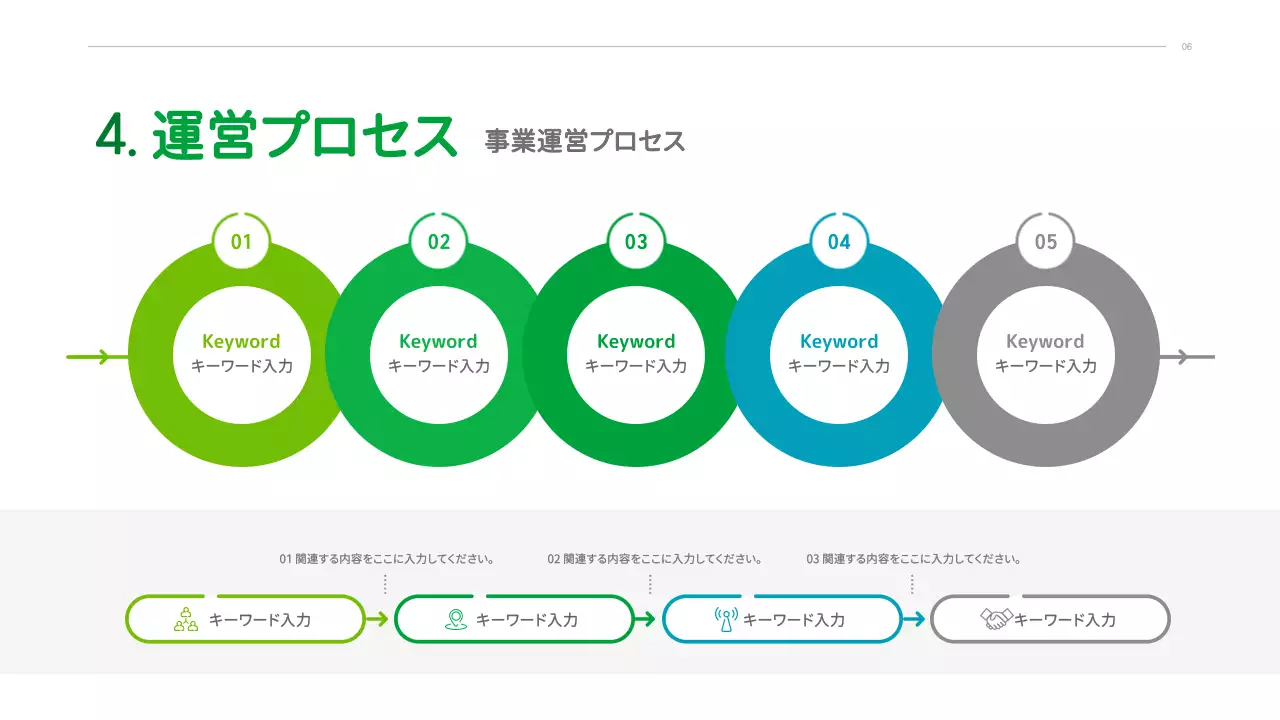Click the antenna signal tower icon
The image size is (1280, 720).
click(x=725, y=619)
